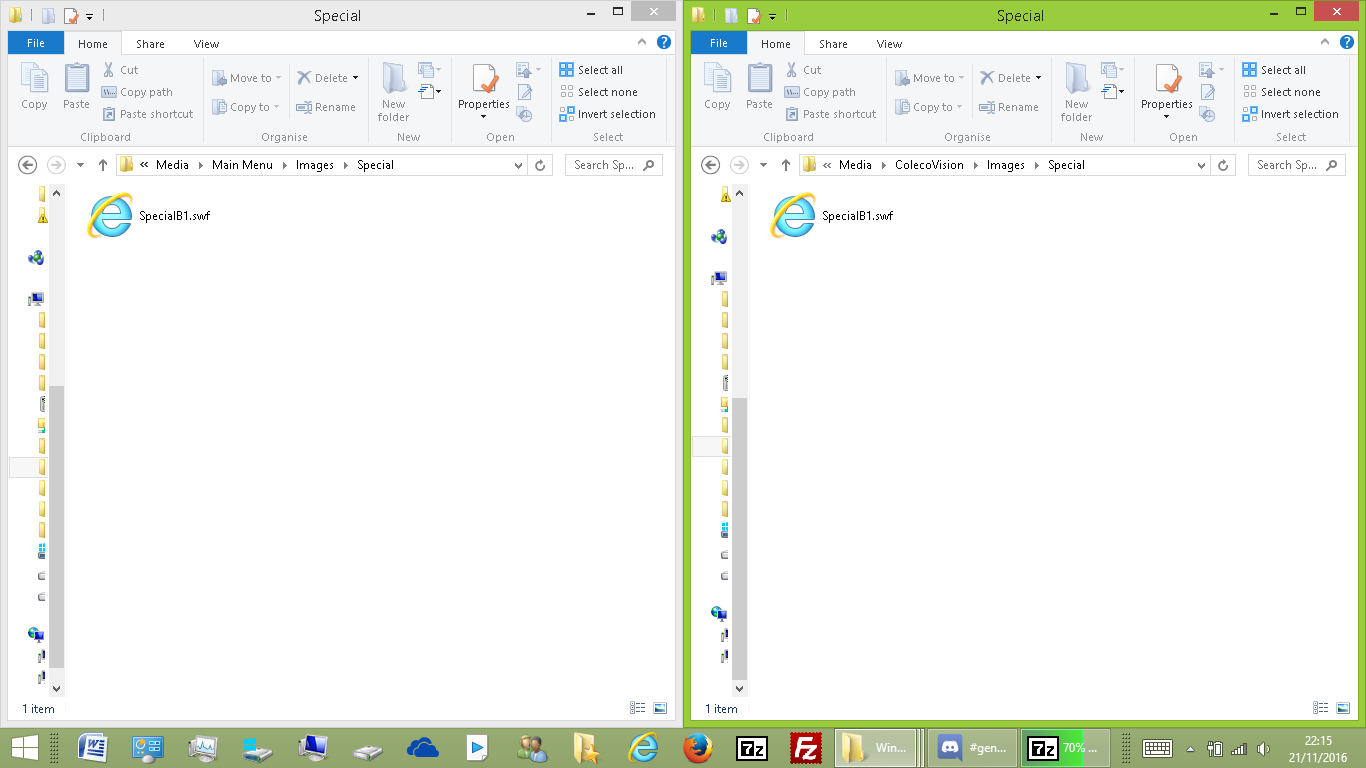
Task: Click the search box in the left window
Action: pyautogui.click(x=614, y=165)
